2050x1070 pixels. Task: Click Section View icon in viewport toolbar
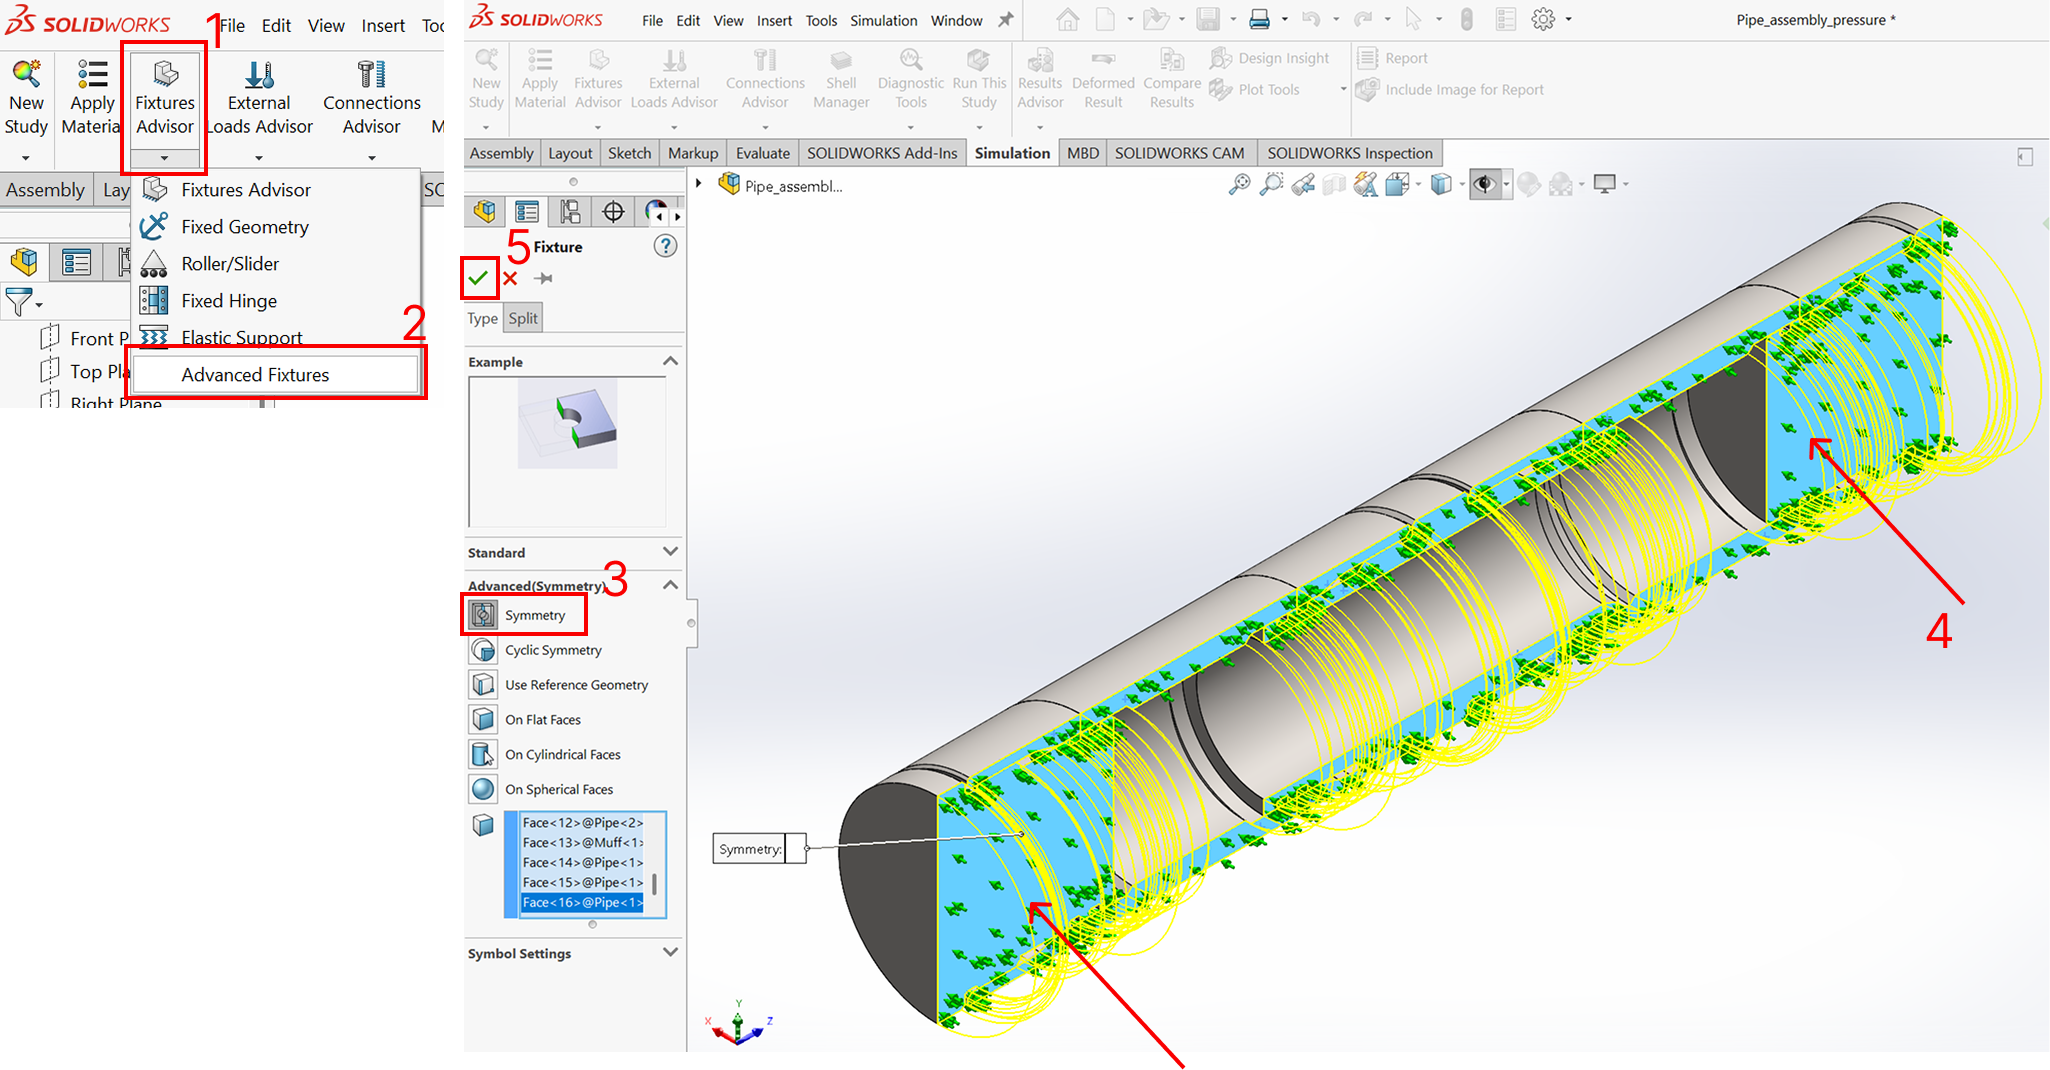[1334, 184]
